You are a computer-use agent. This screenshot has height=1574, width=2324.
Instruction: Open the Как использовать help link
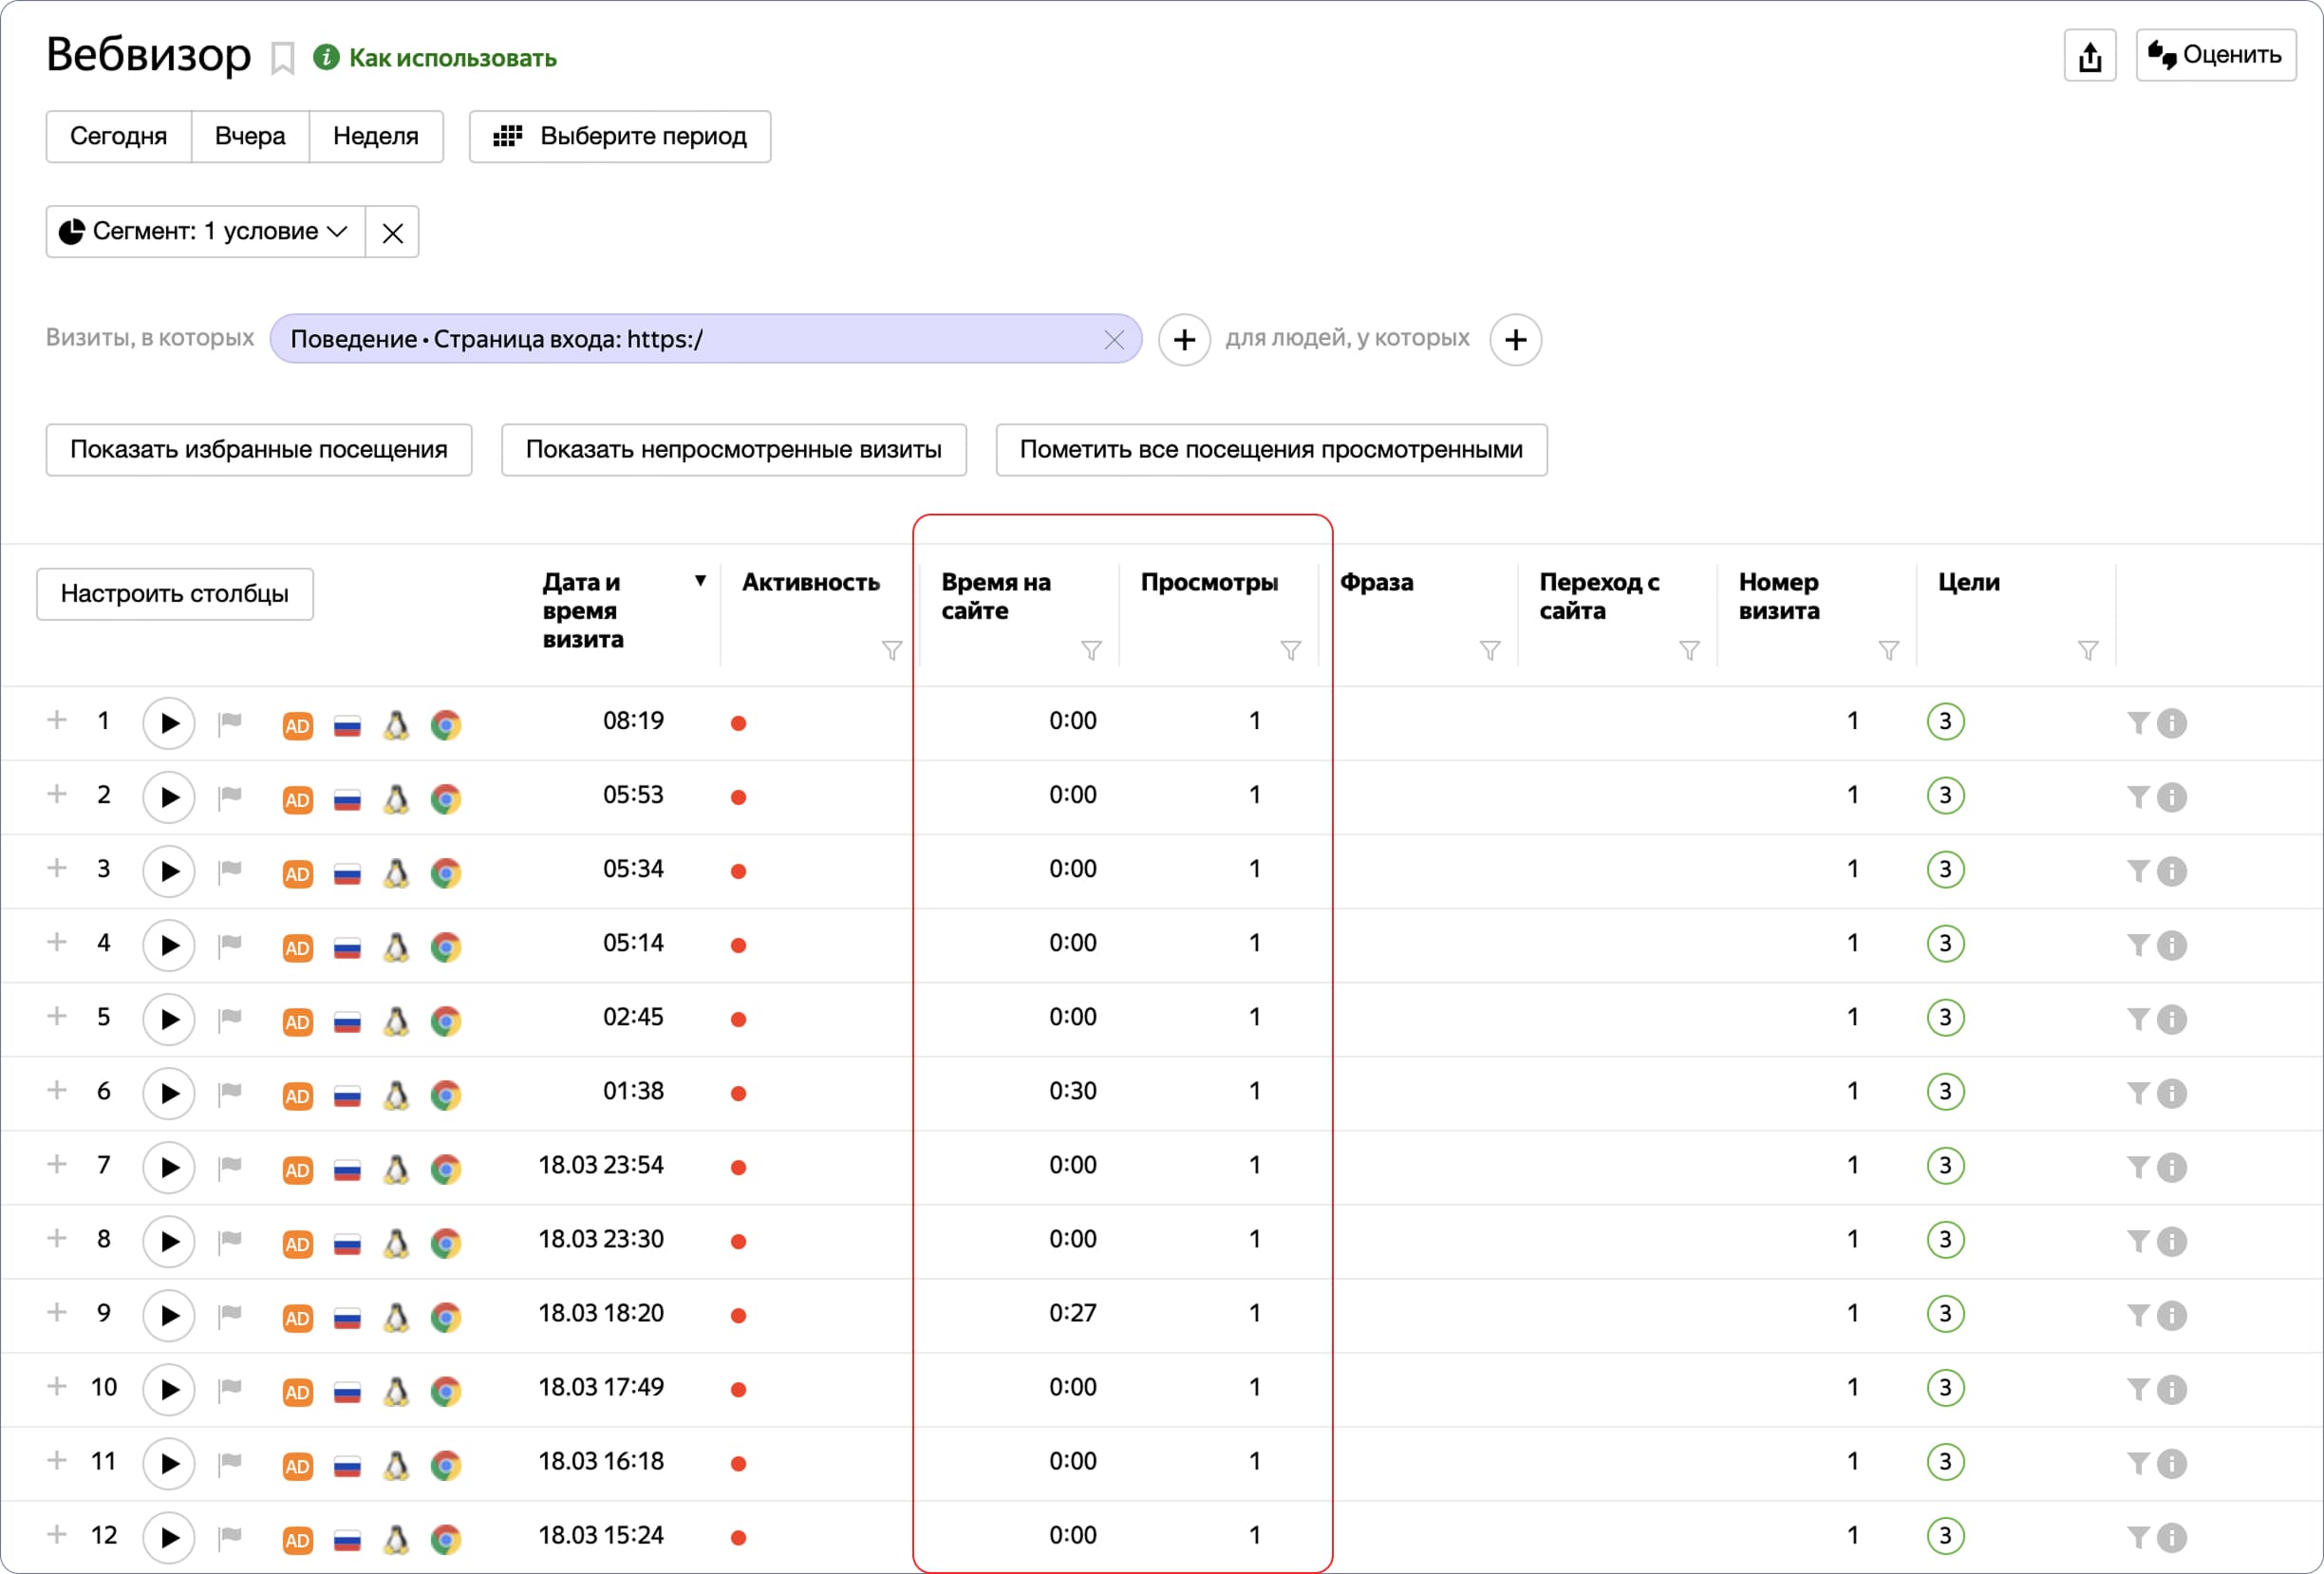point(452,58)
